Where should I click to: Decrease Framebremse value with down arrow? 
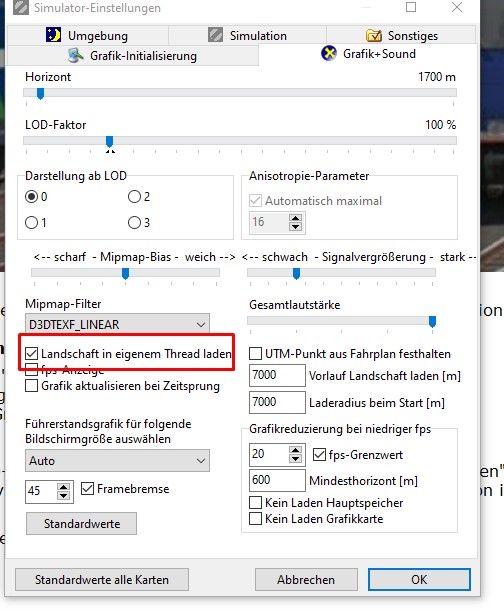click(64, 495)
